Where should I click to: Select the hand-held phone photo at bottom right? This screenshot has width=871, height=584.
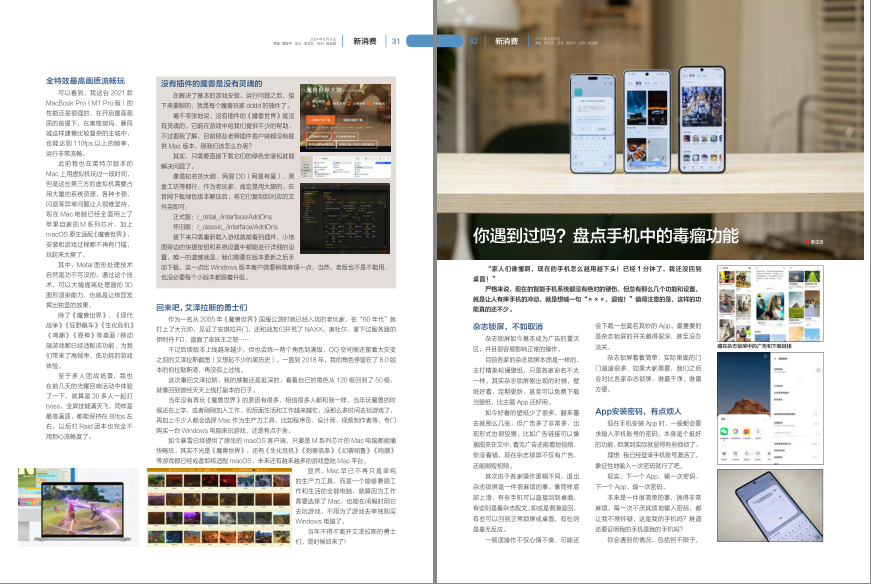click(x=770, y=506)
